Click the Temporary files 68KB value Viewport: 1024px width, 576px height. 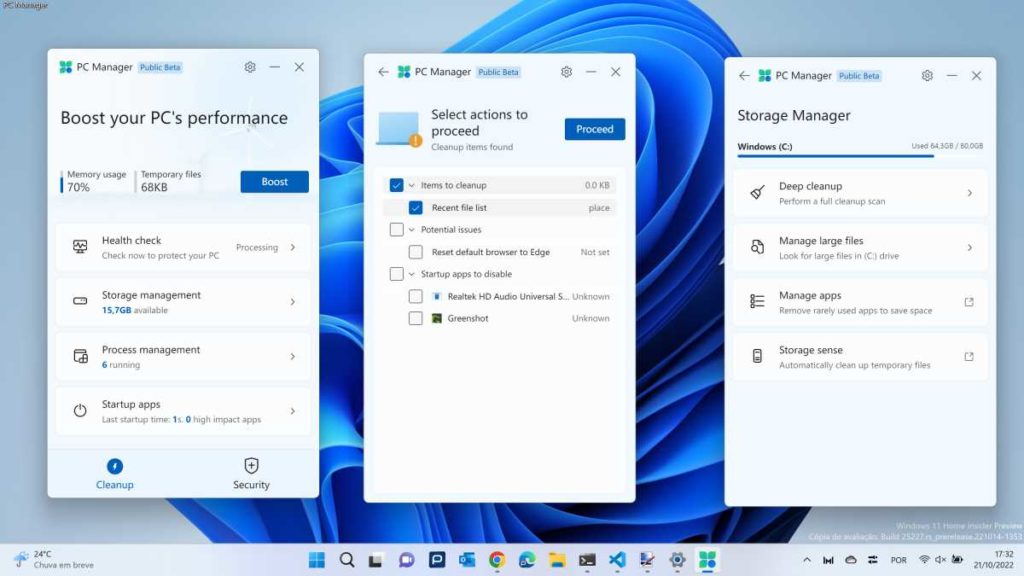[x=154, y=187]
